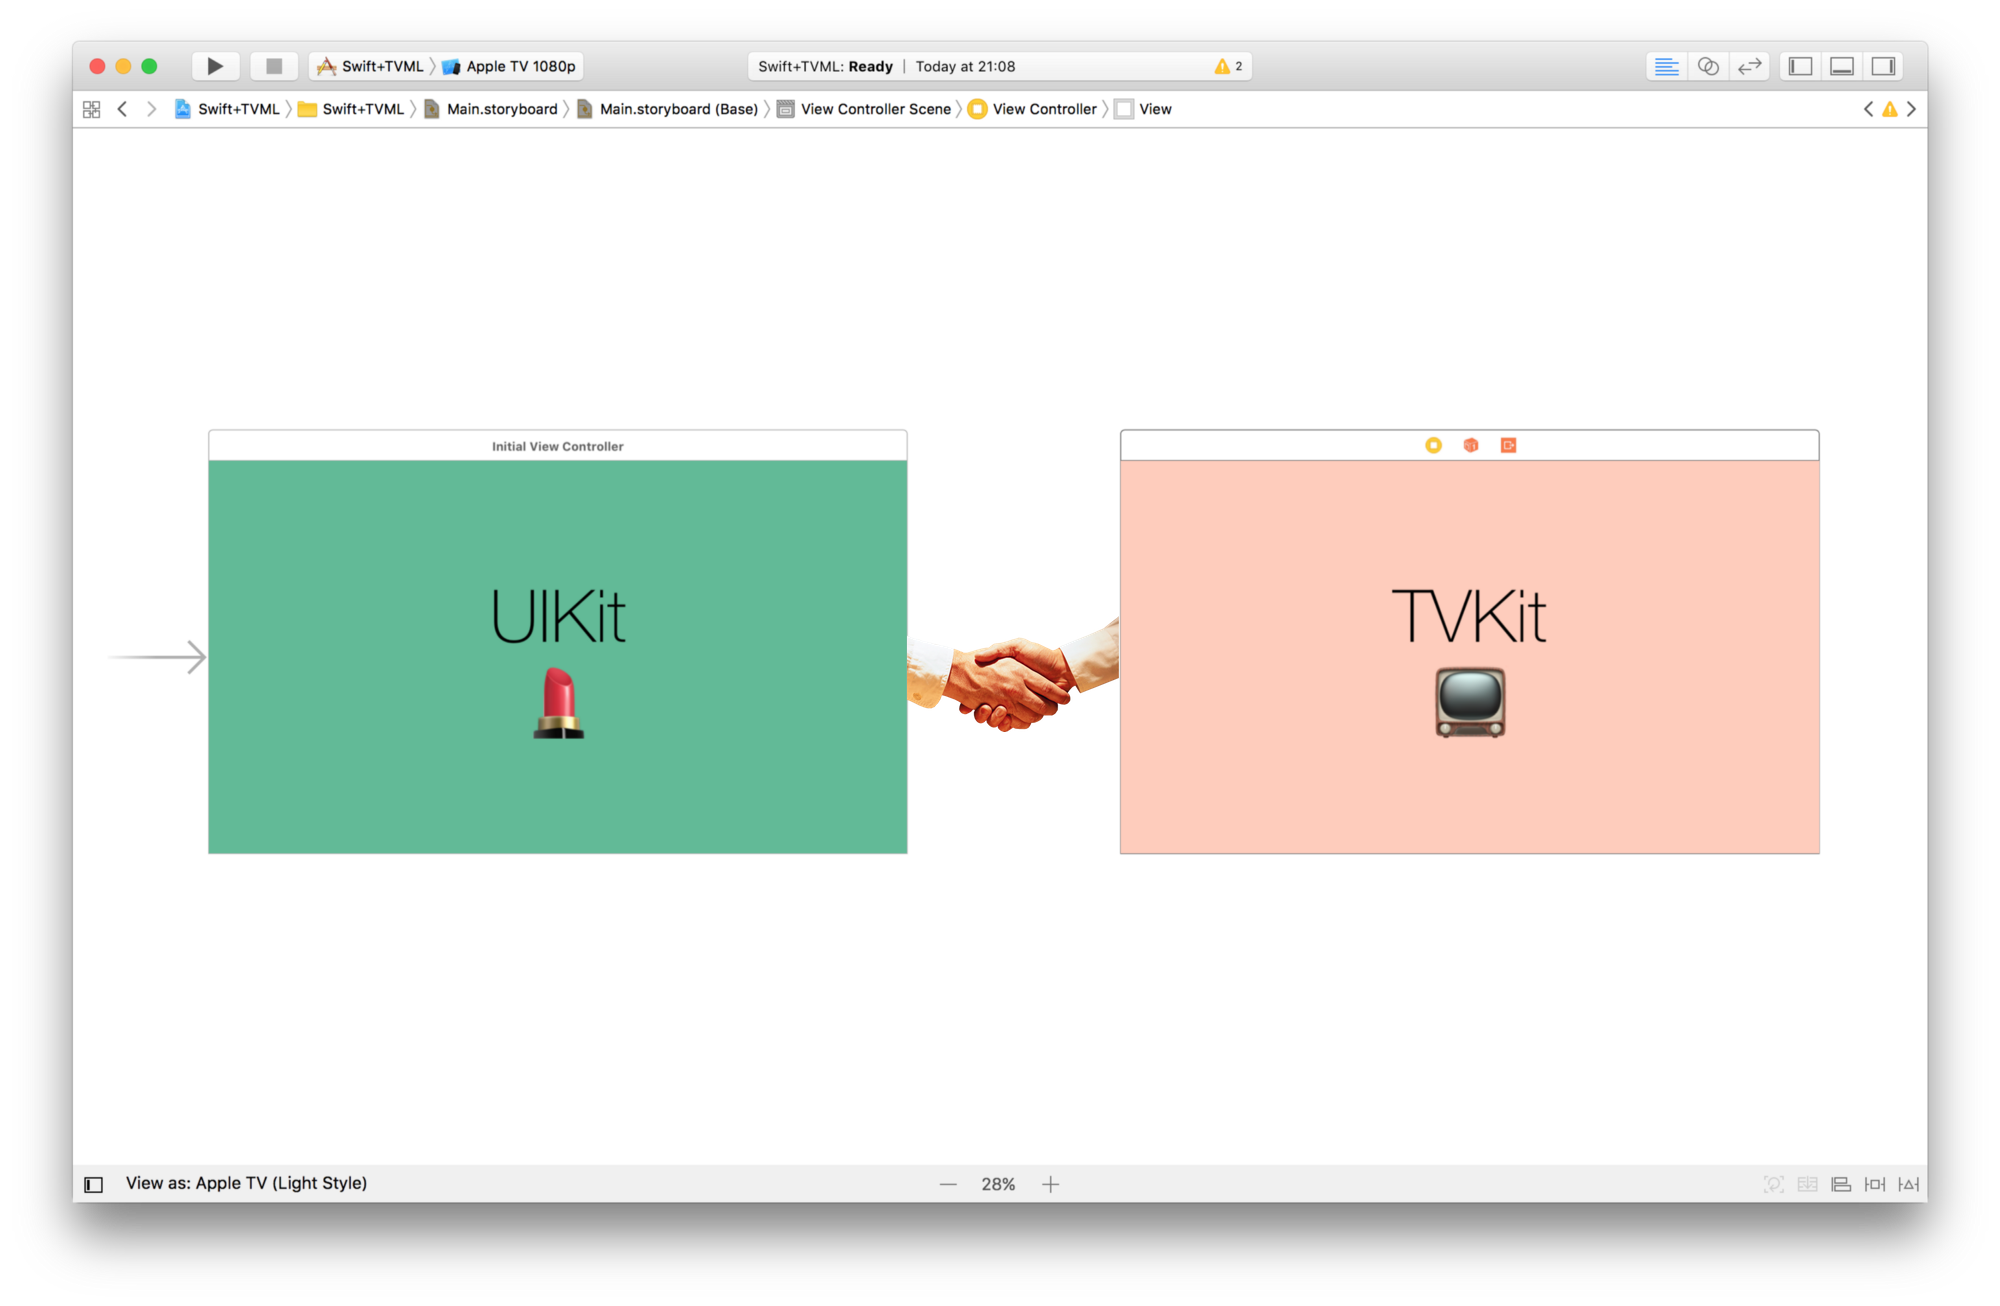Open the Version editor

(1749, 66)
